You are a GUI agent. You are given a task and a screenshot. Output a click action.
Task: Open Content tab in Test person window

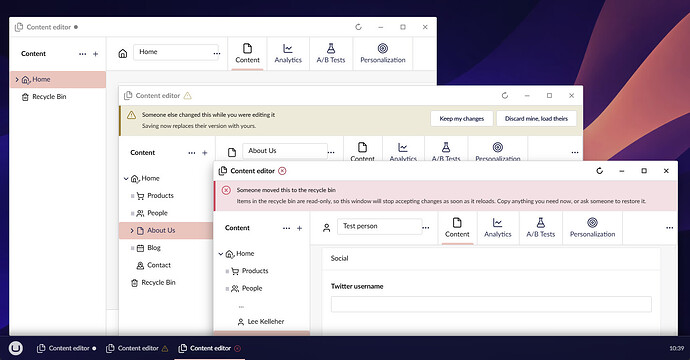point(457,228)
